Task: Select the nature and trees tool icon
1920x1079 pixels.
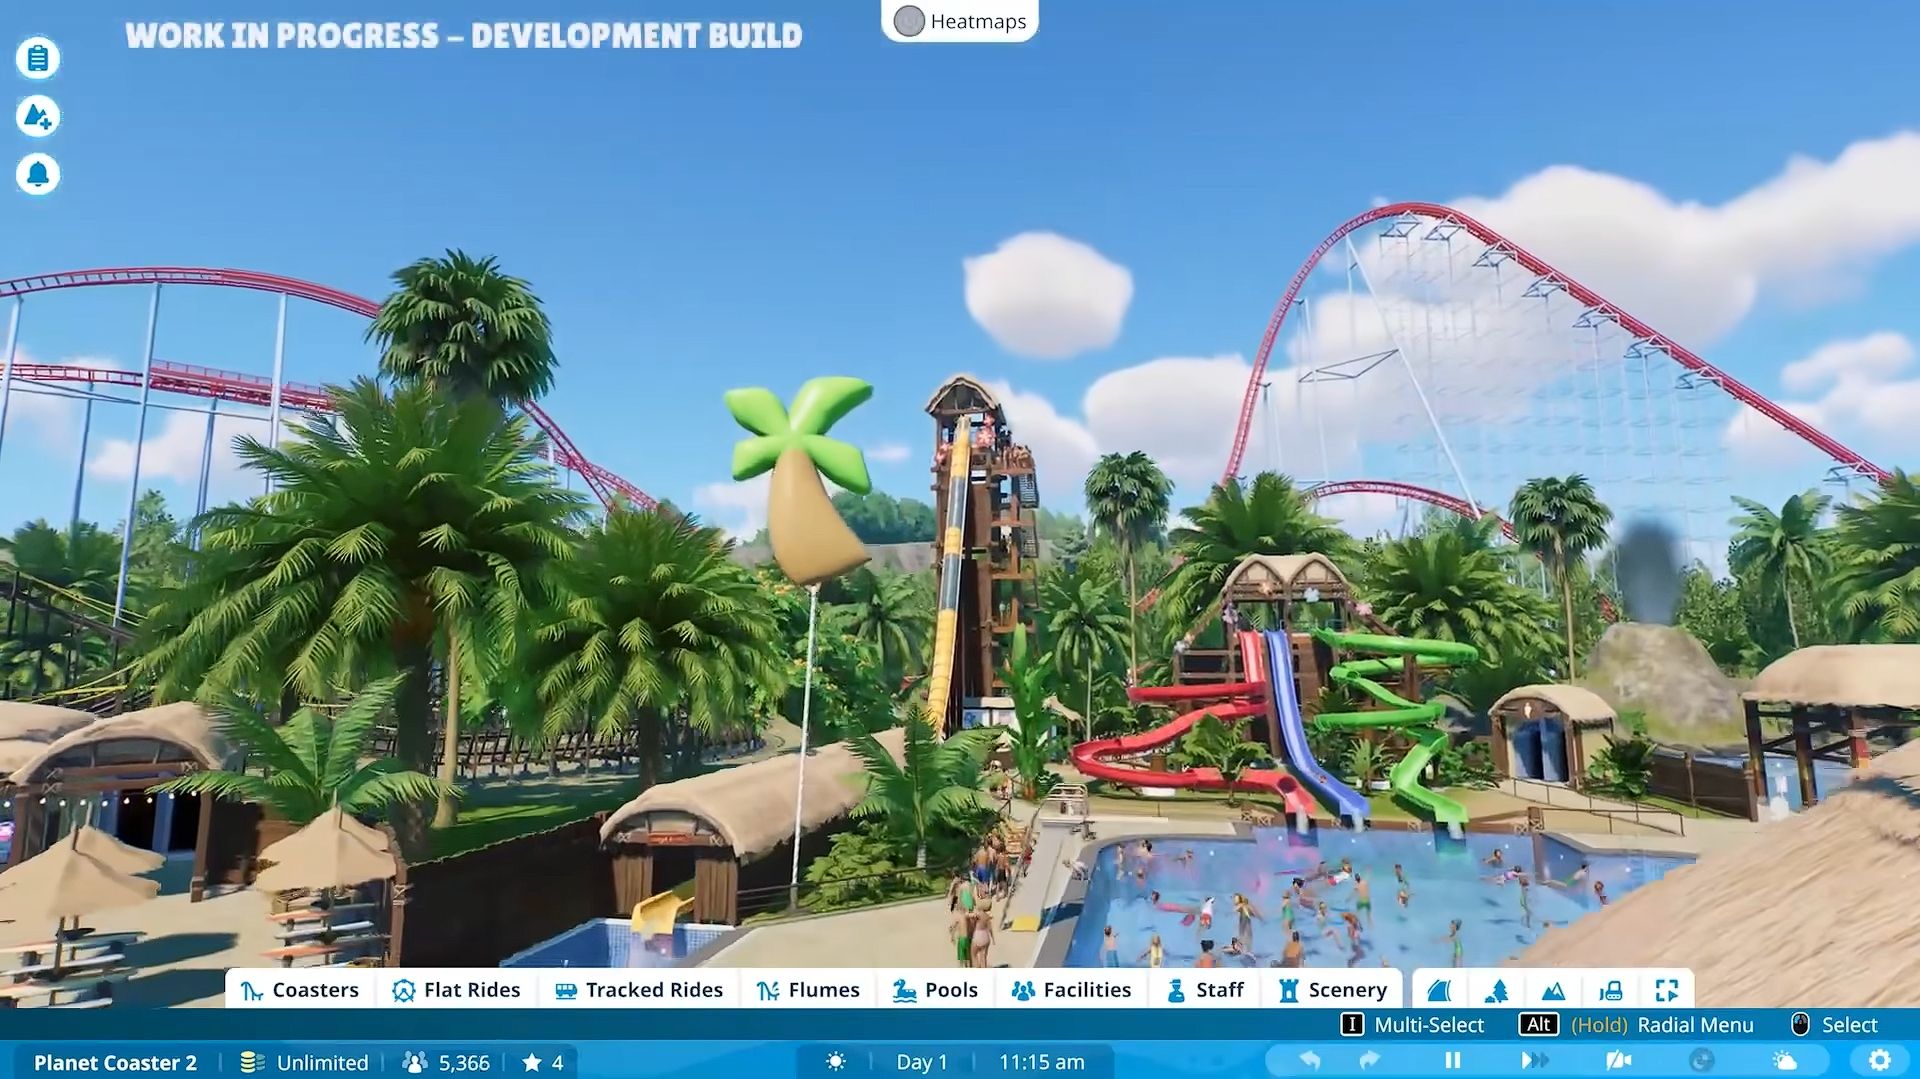Action: click(x=1497, y=991)
